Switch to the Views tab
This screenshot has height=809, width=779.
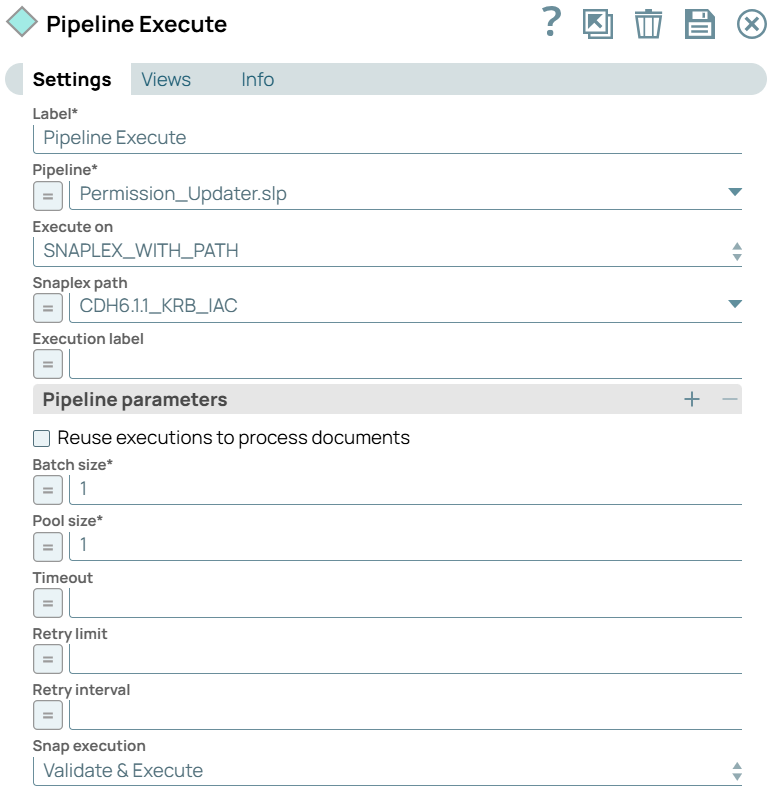point(166,79)
